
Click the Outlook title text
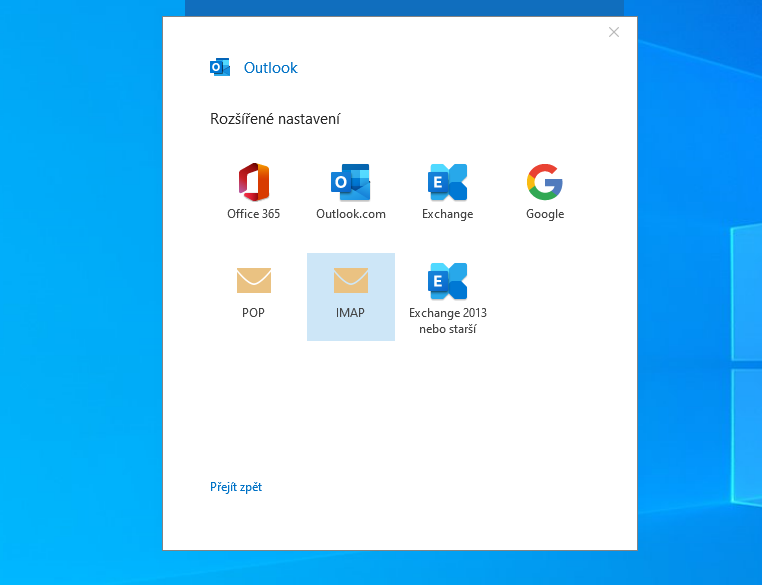pos(270,68)
